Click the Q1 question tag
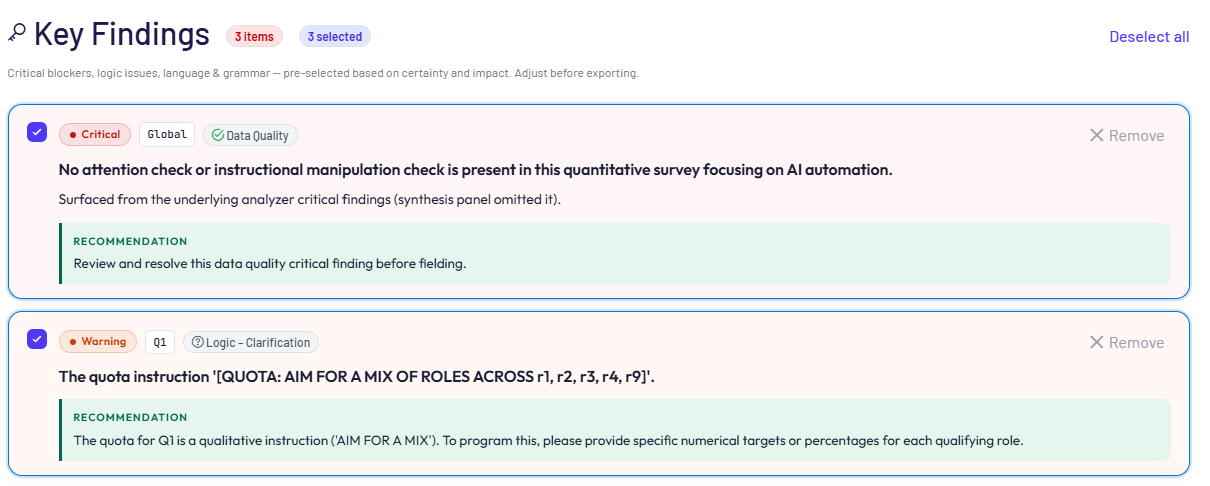This screenshot has height=486, width=1210. click(160, 342)
